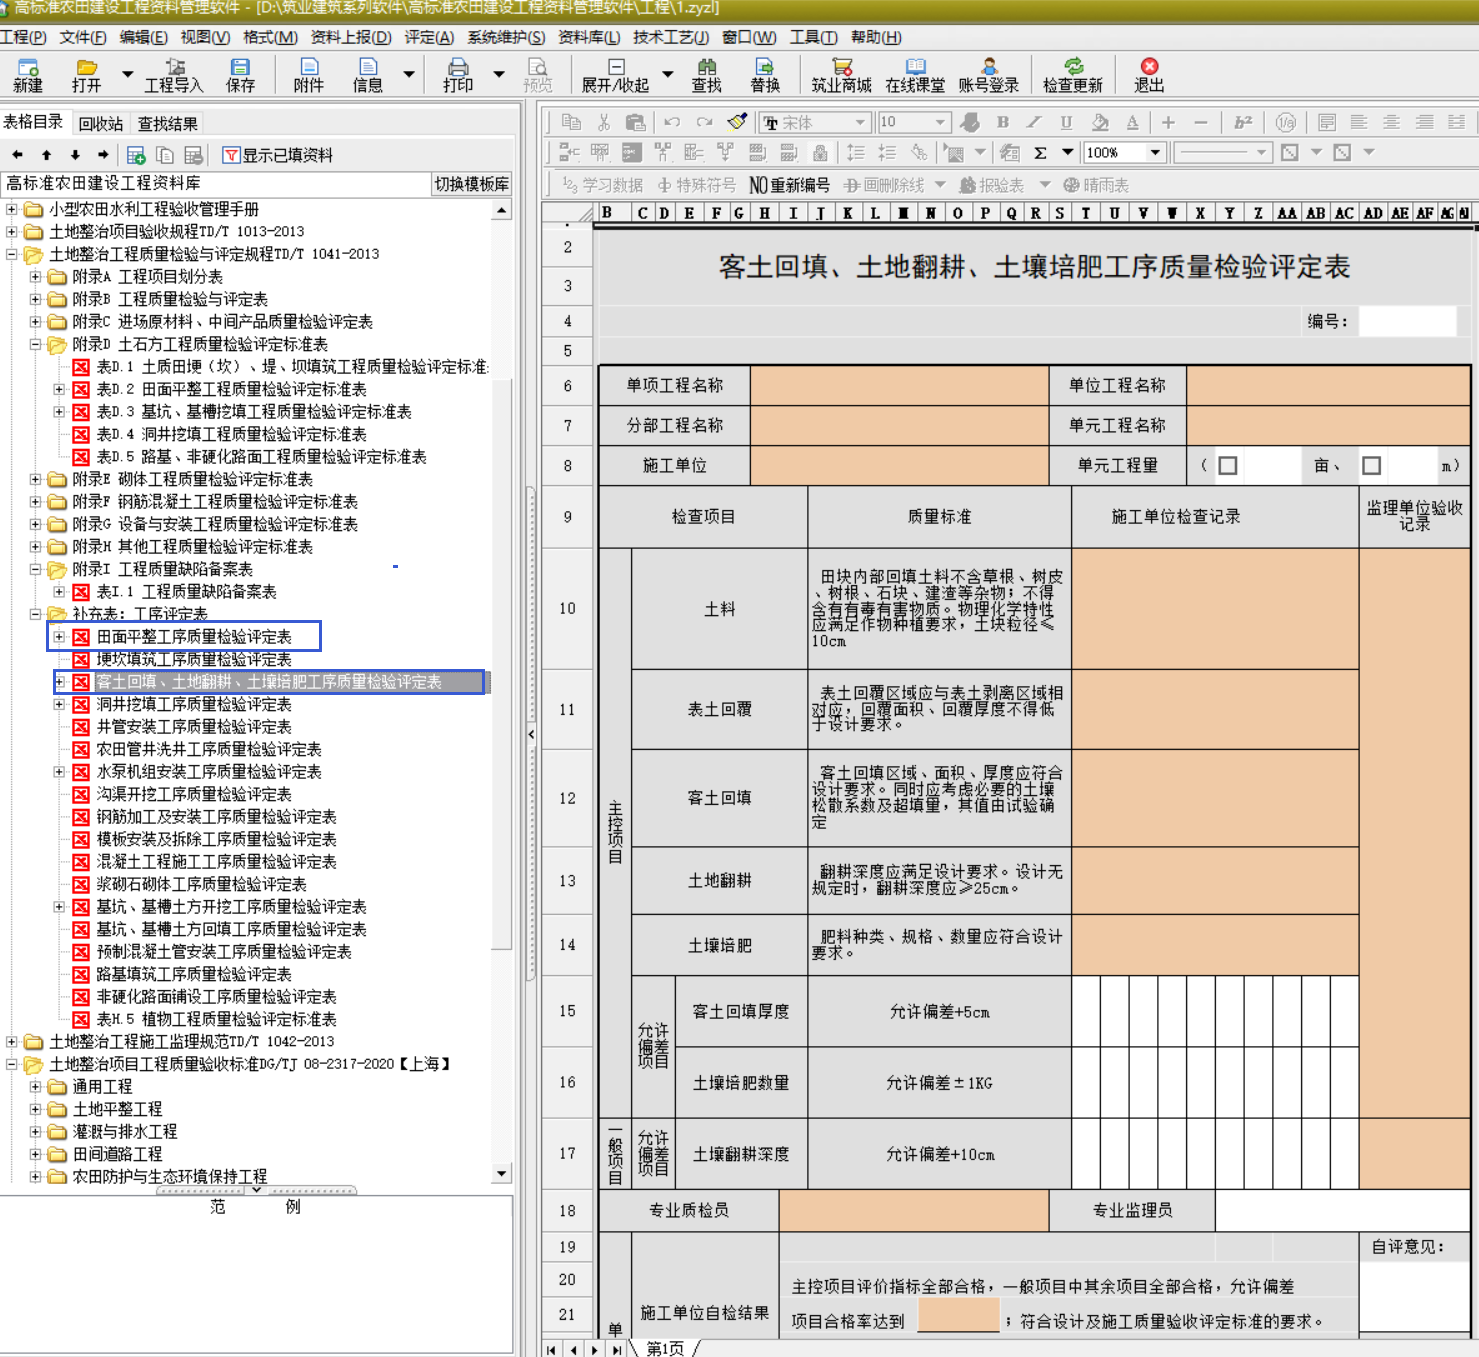Create a new project with 新建 icon

click(27, 75)
